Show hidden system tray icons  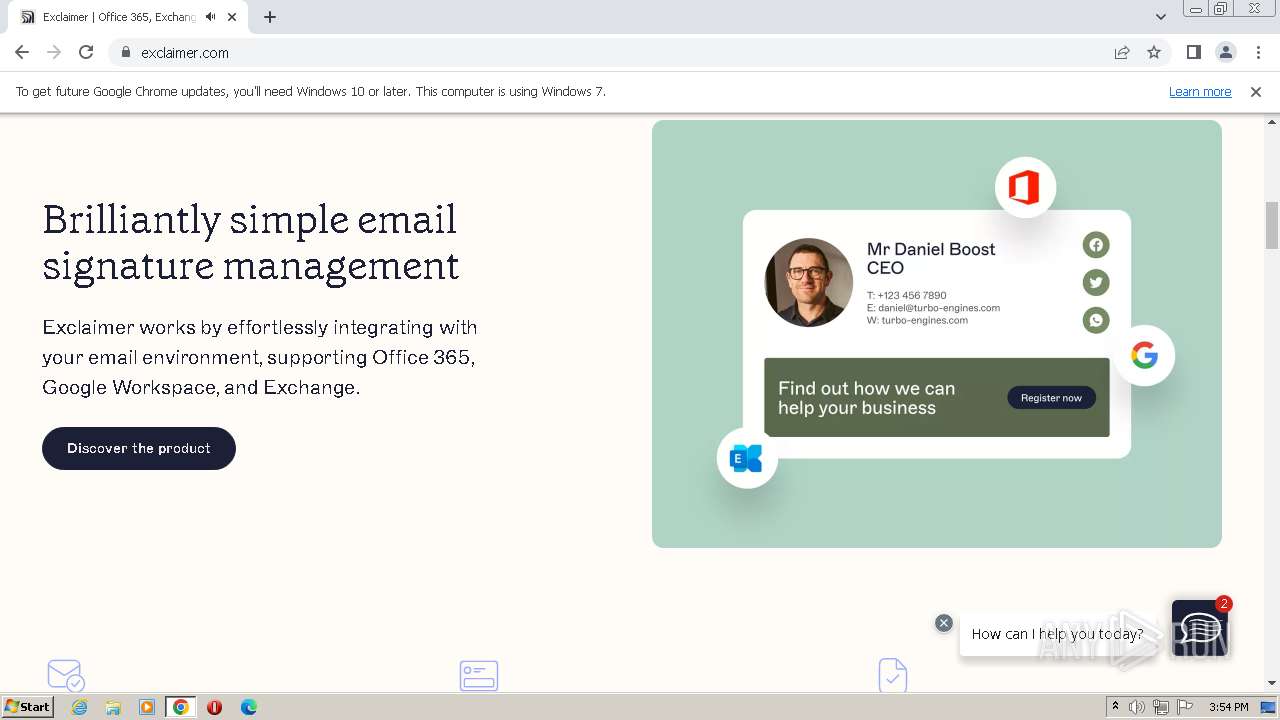[1115, 707]
